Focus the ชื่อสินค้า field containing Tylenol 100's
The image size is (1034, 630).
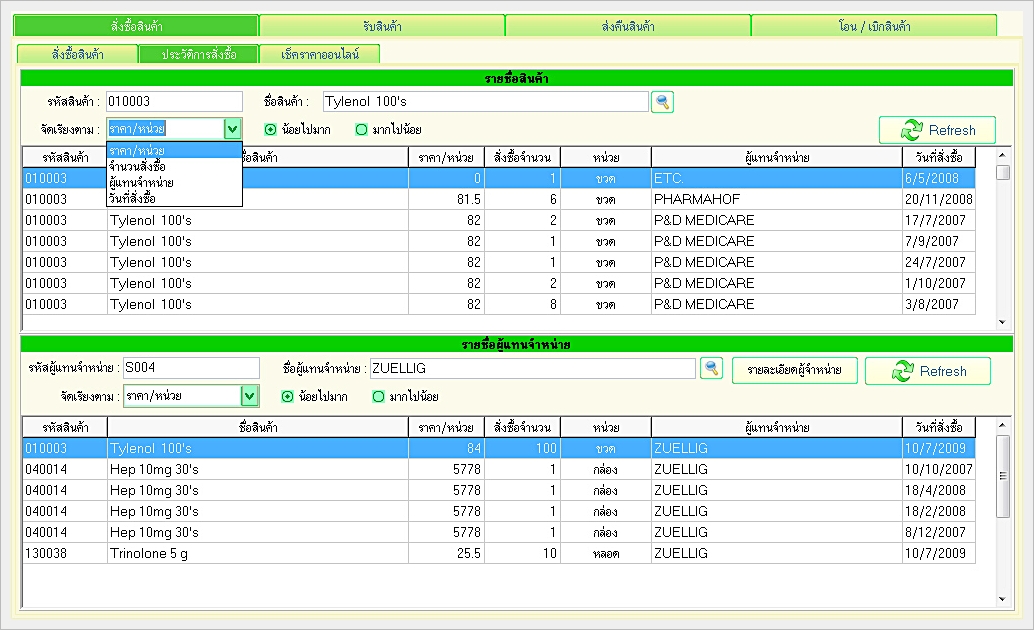(x=486, y=102)
